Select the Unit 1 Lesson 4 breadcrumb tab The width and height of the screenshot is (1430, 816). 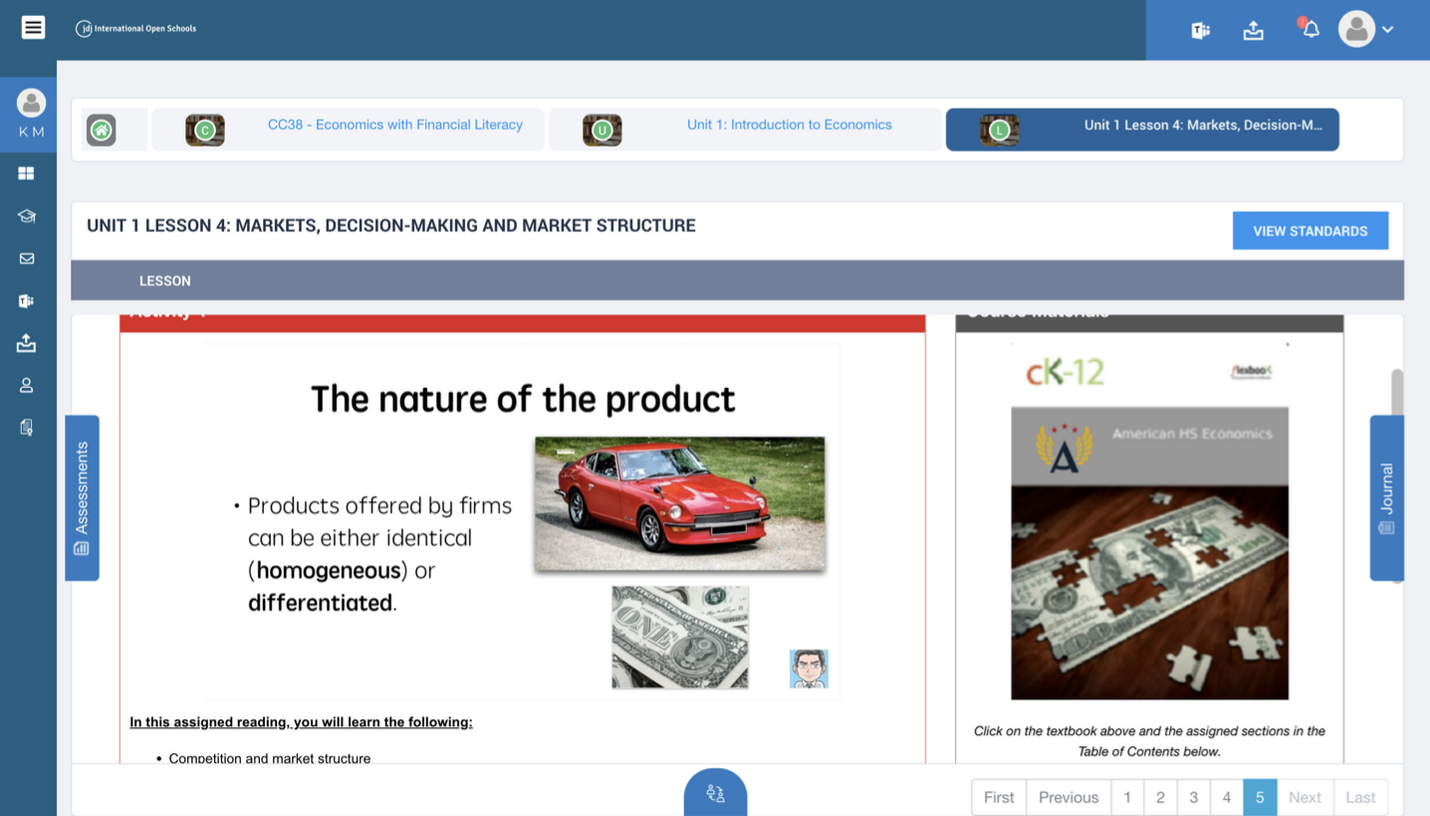pyautogui.click(x=1142, y=130)
